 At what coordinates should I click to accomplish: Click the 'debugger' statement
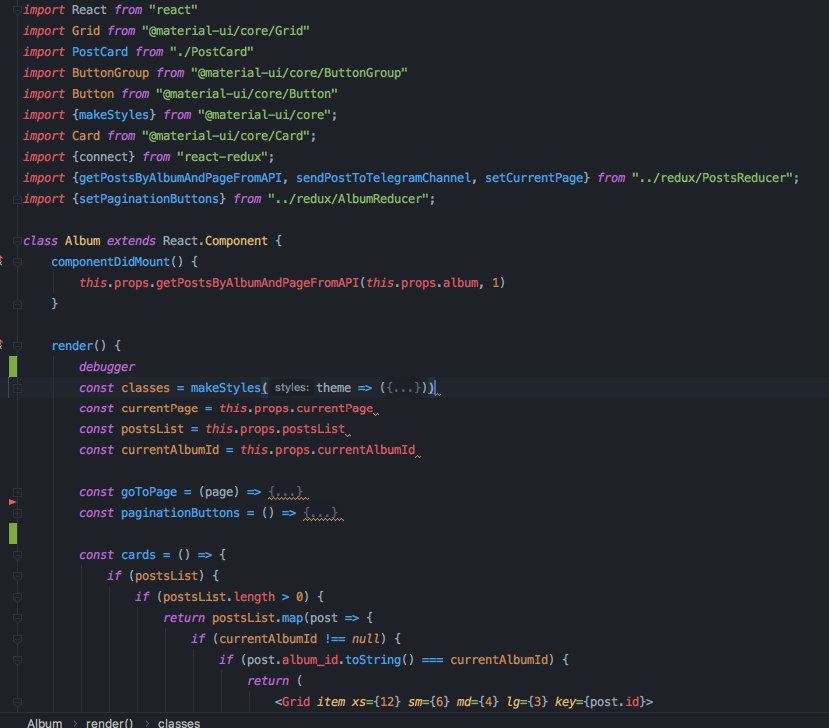107,367
